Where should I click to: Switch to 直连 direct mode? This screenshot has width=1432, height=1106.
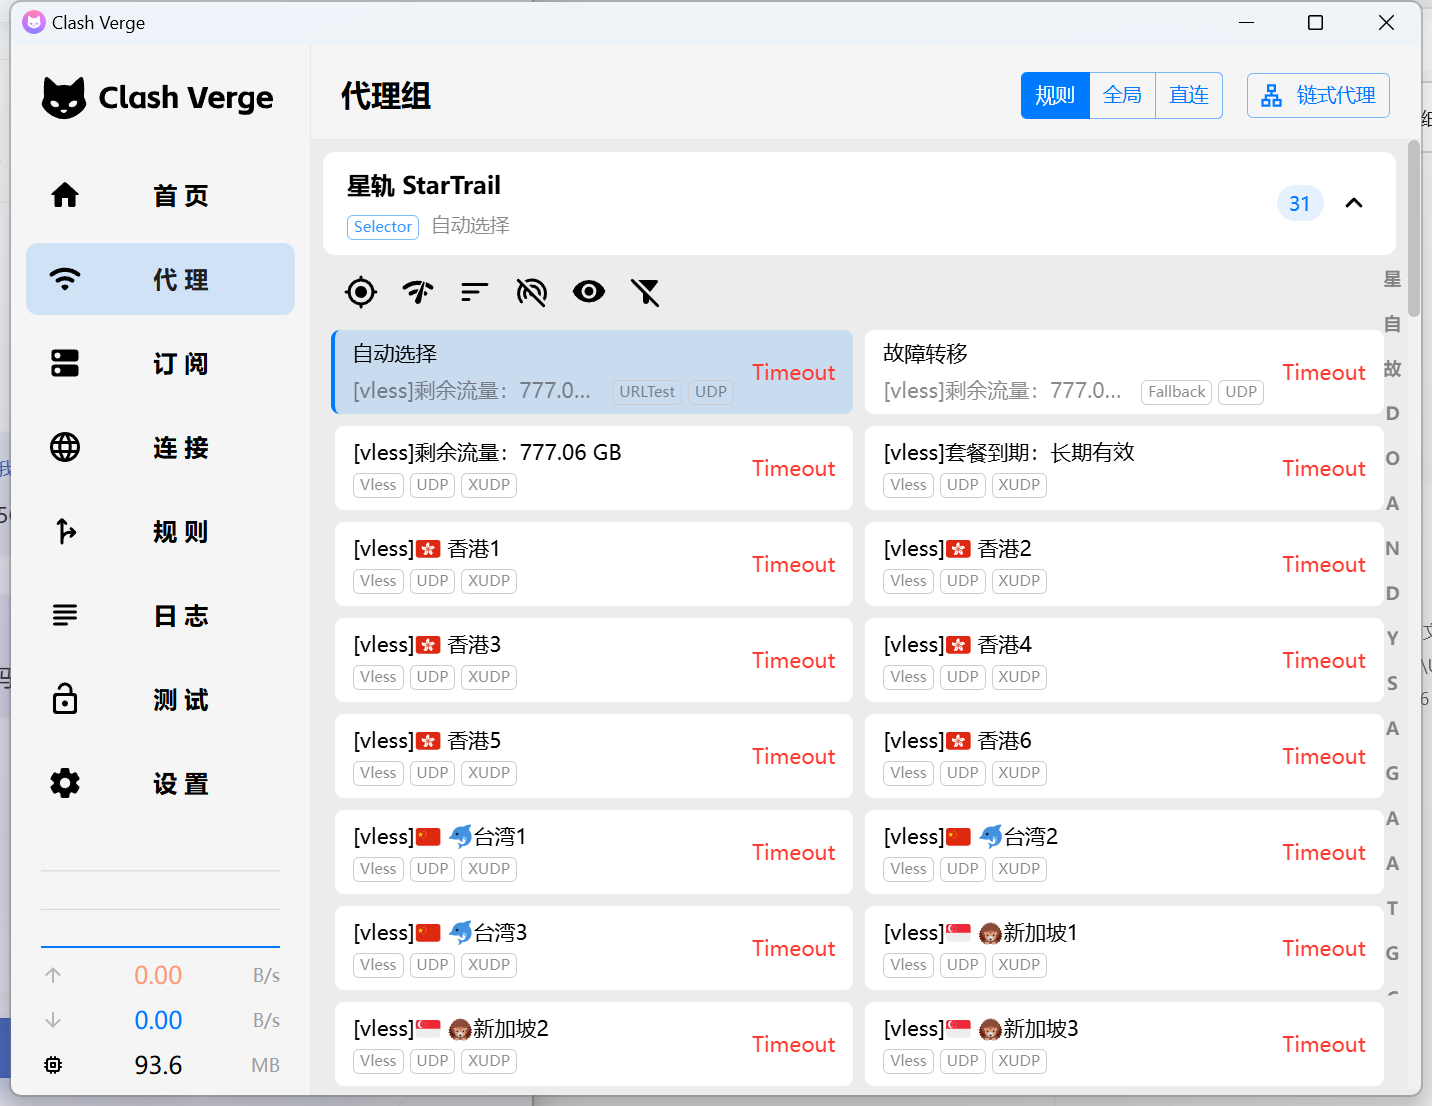pos(1189,96)
